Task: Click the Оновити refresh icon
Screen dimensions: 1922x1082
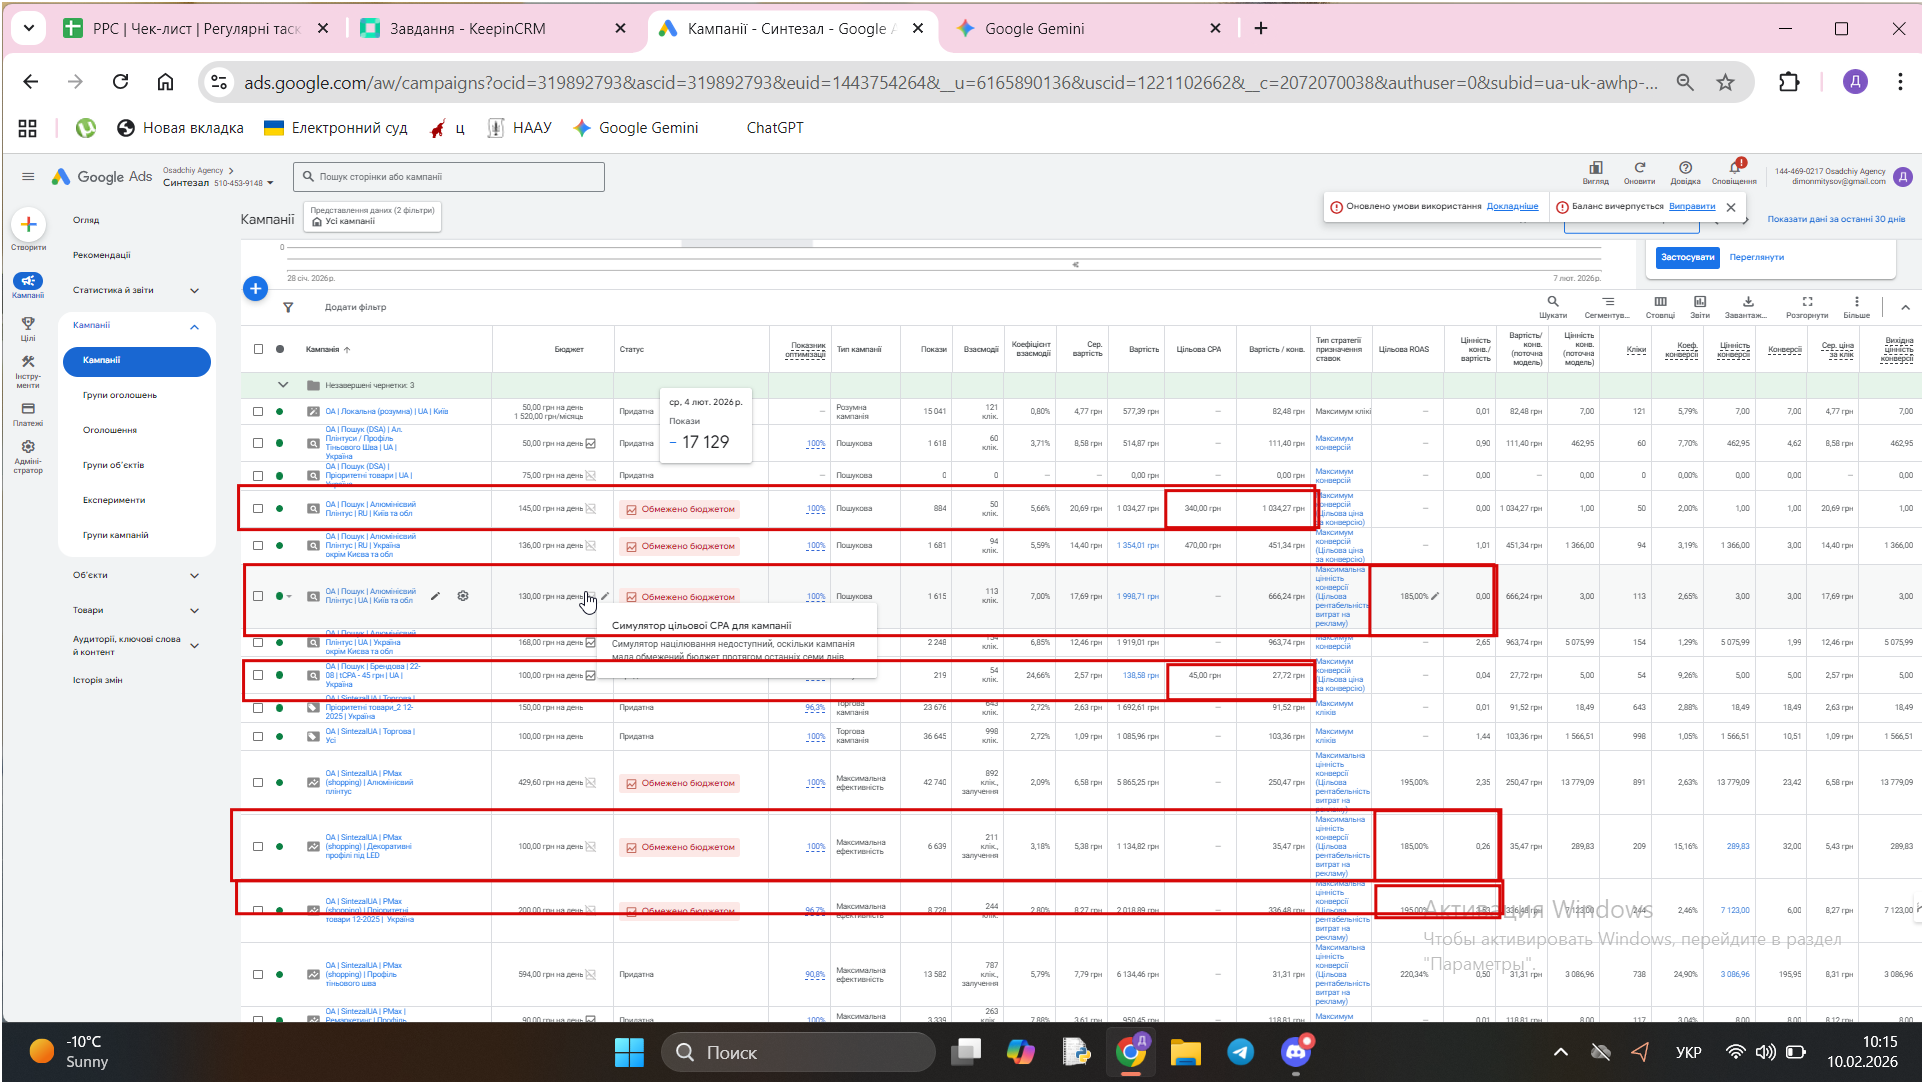Action: [1639, 168]
